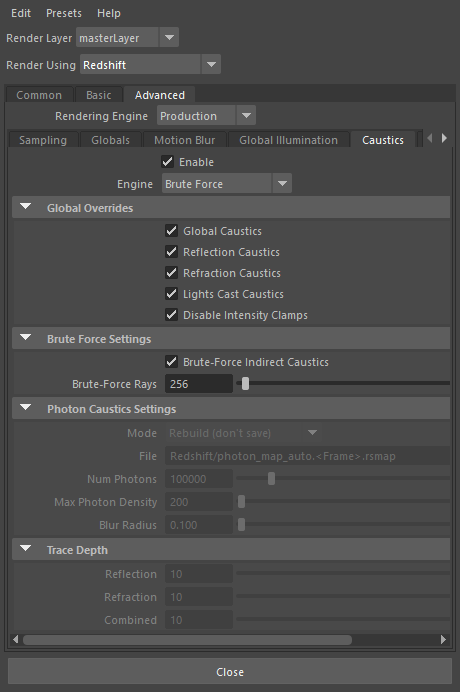Screen dimensions: 460x692
Task: Switch to the Global Illumination tab
Action: pos(288,140)
